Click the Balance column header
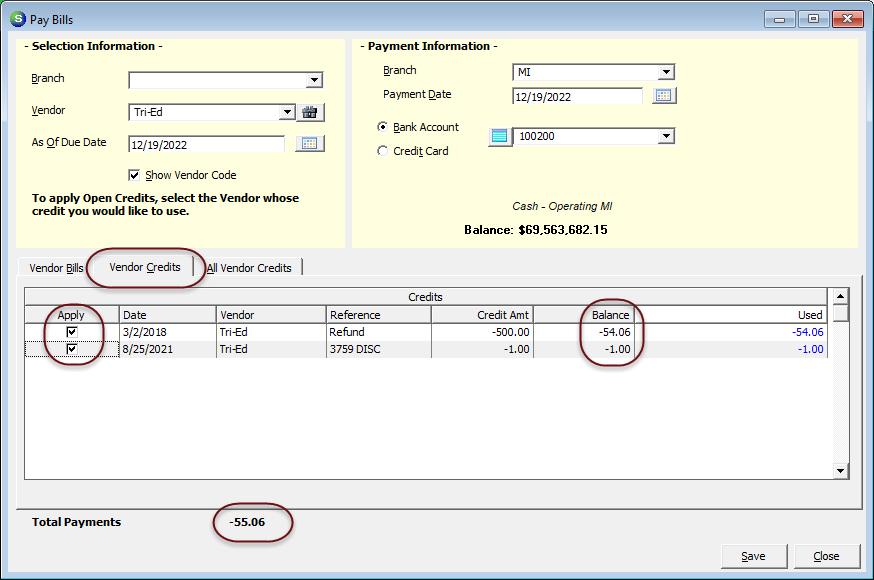Screen dimensions: 874x580 (x=584, y=315)
